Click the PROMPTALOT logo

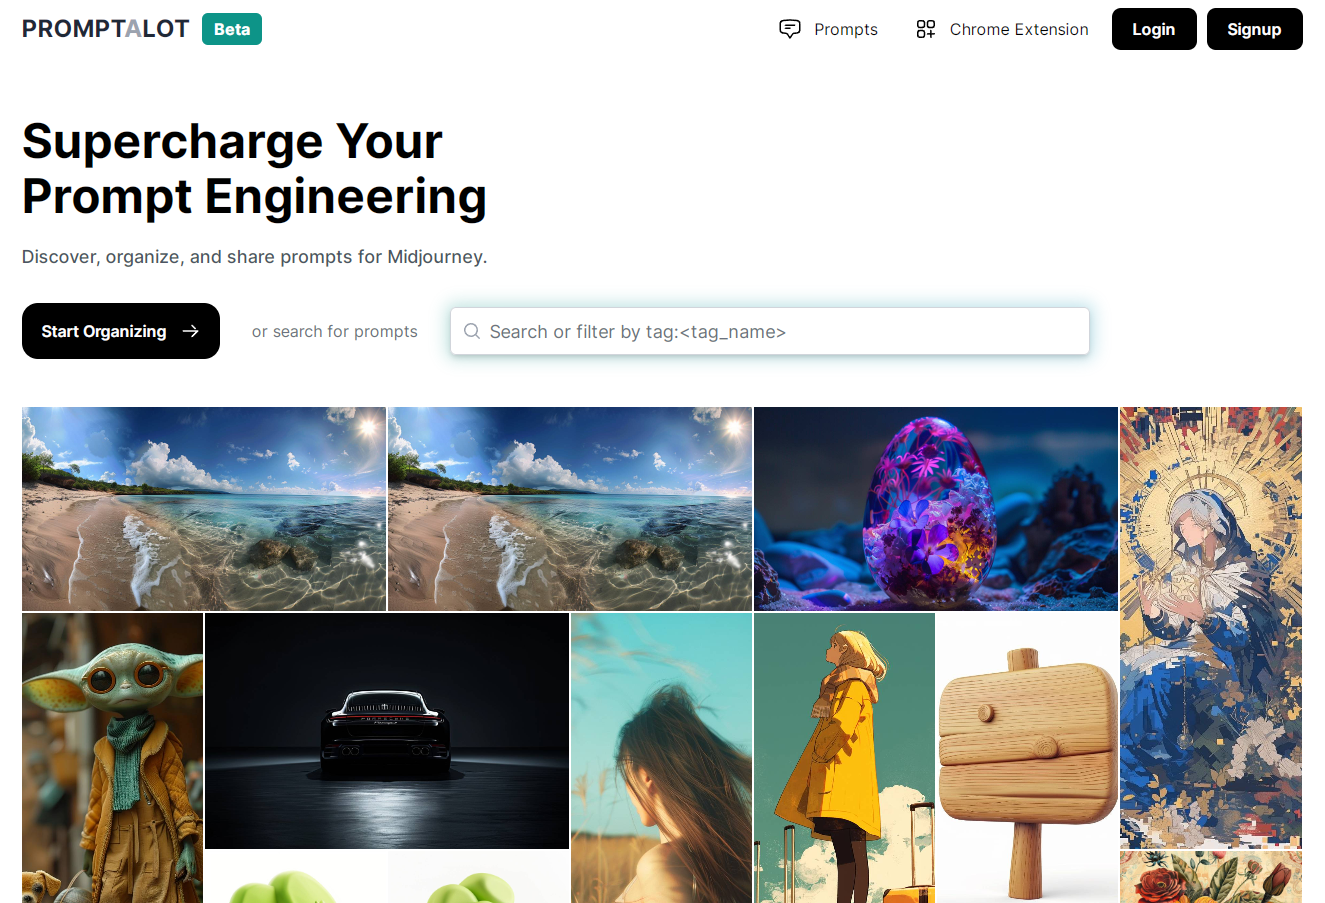(106, 29)
